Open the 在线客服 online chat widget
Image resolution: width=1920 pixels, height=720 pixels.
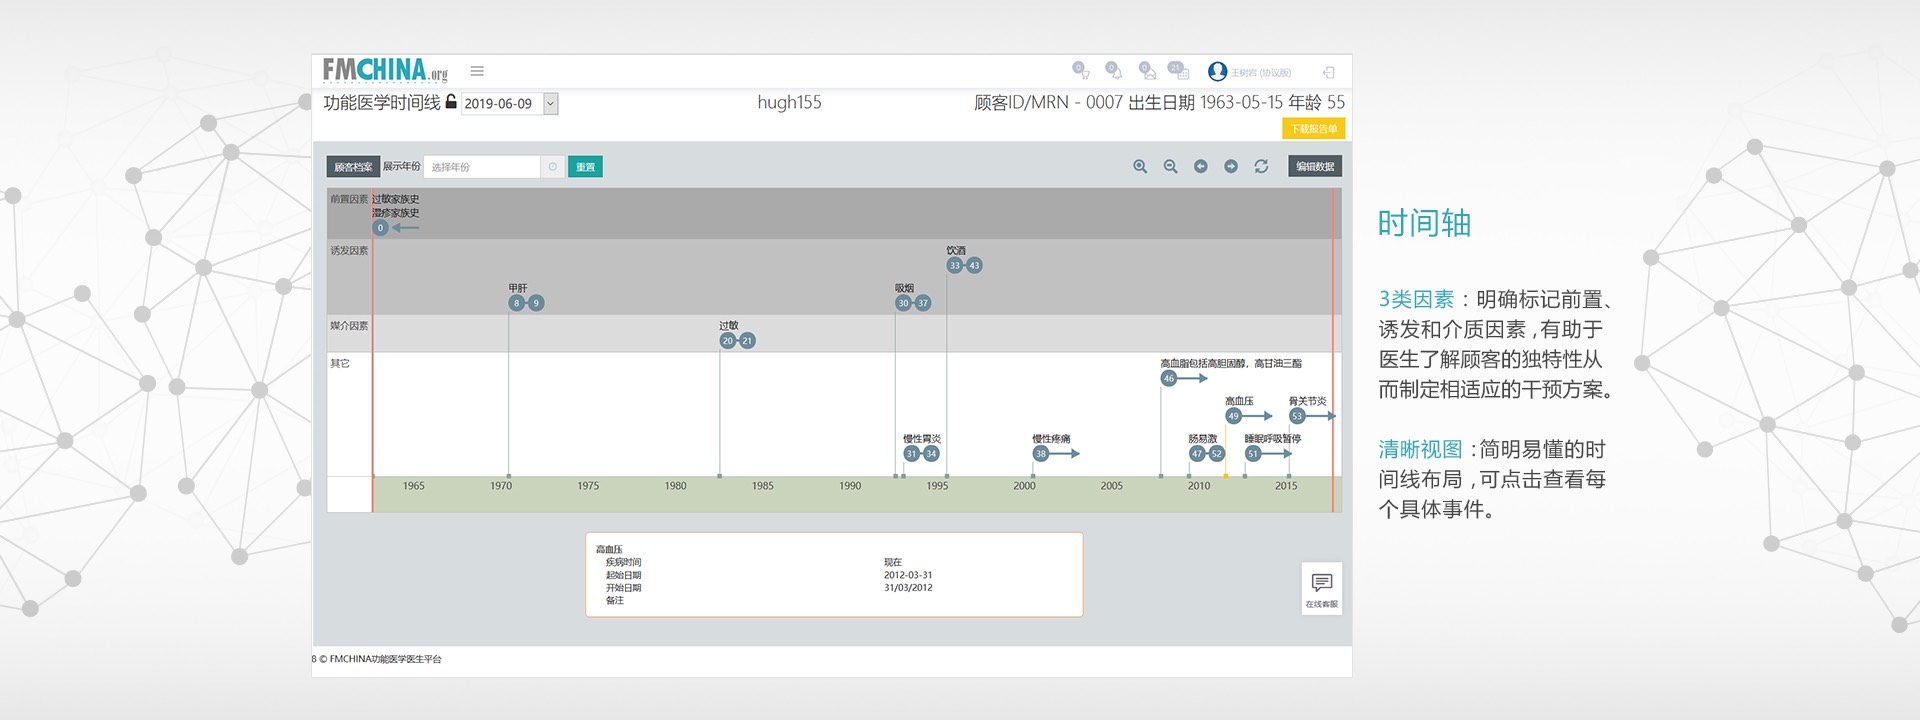[x=1321, y=588]
